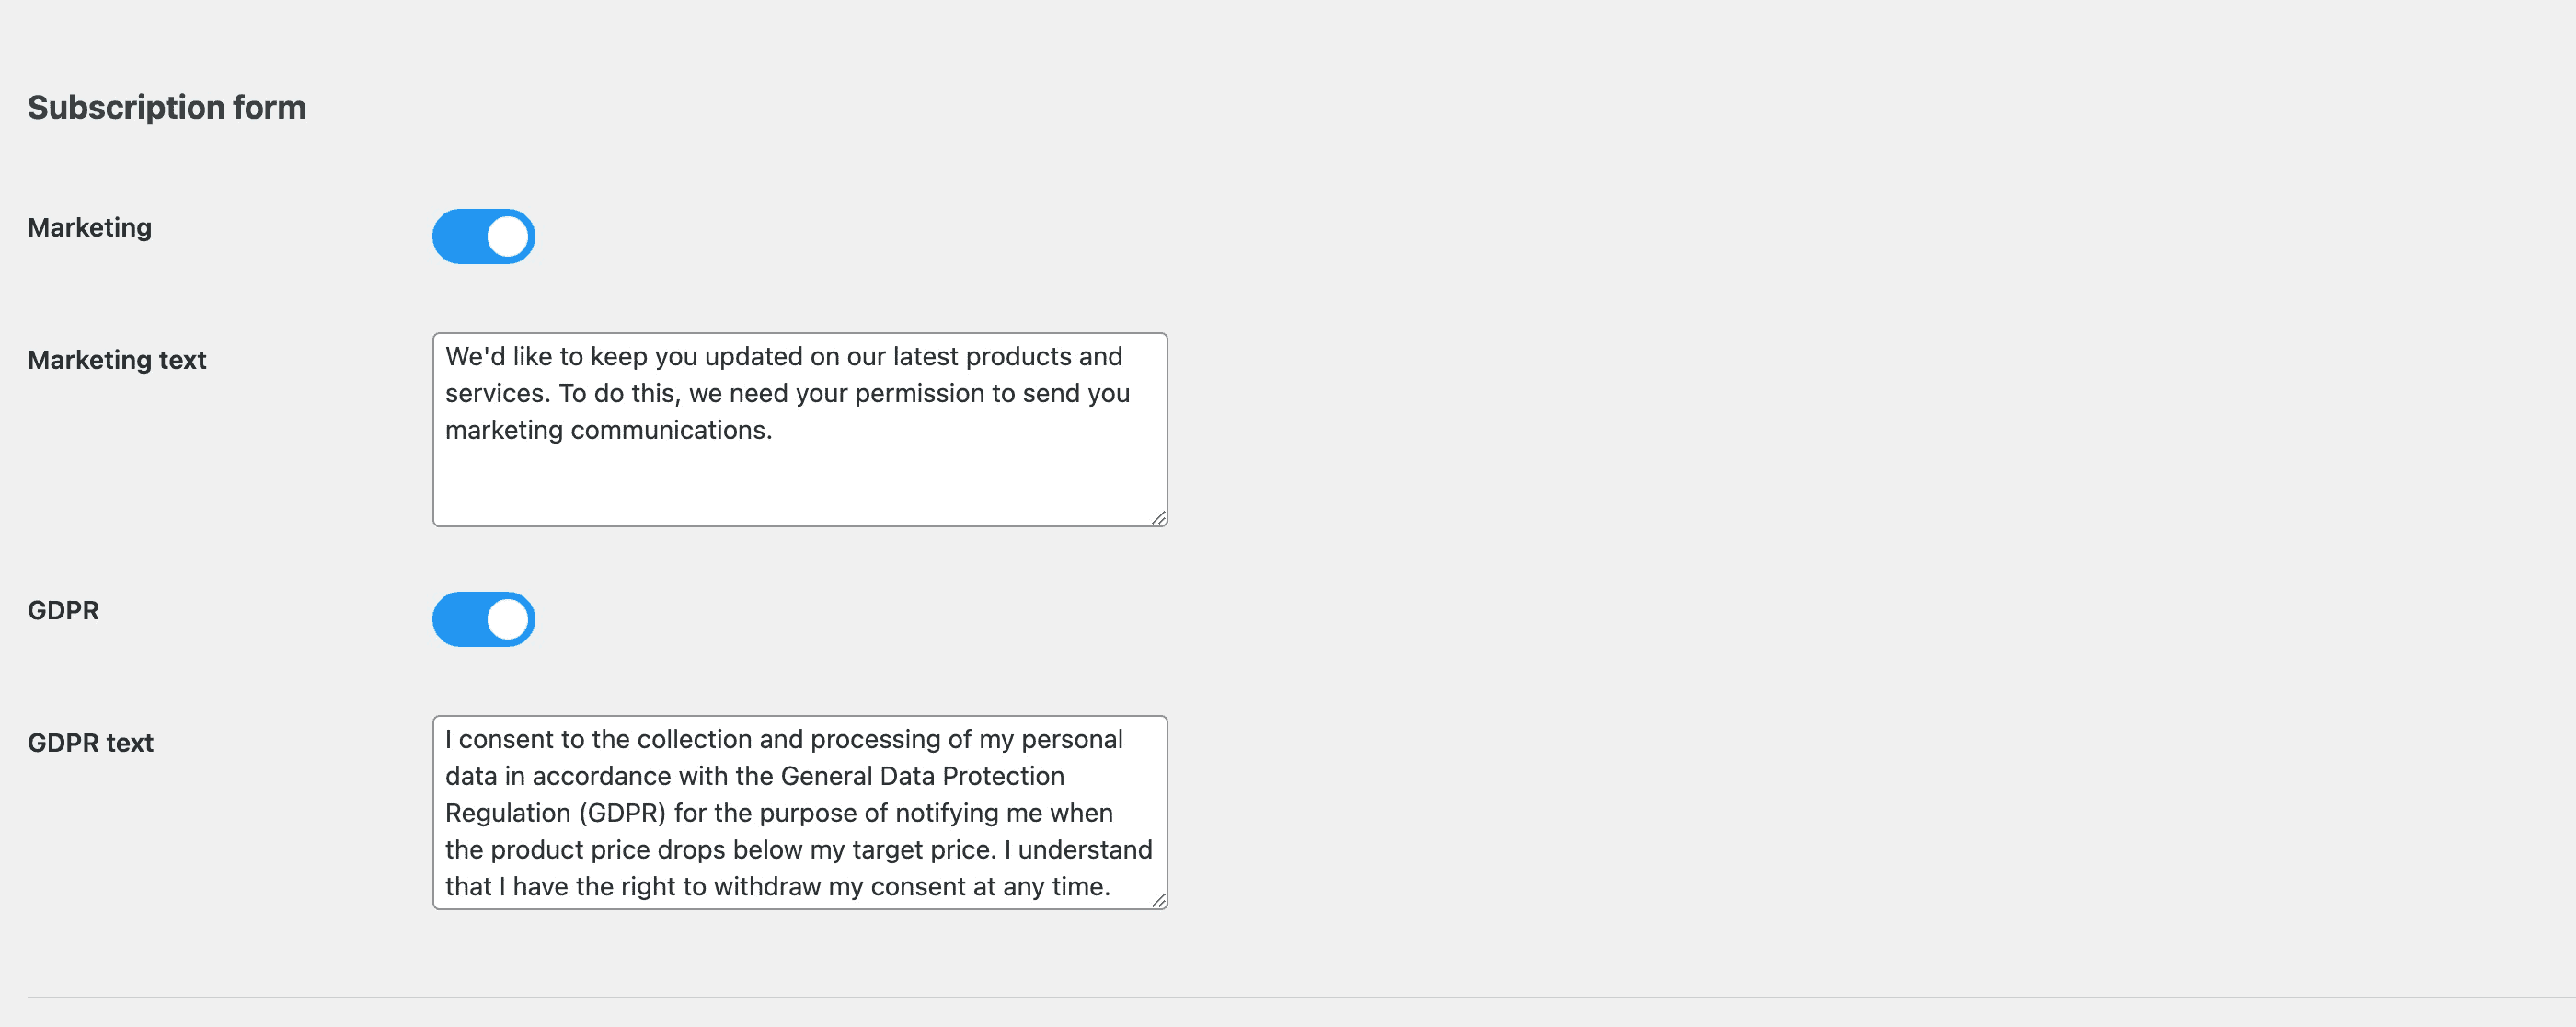Click the "Subscription form" section heading
The width and height of the screenshot is (2576, 1027).
point(167,107)
